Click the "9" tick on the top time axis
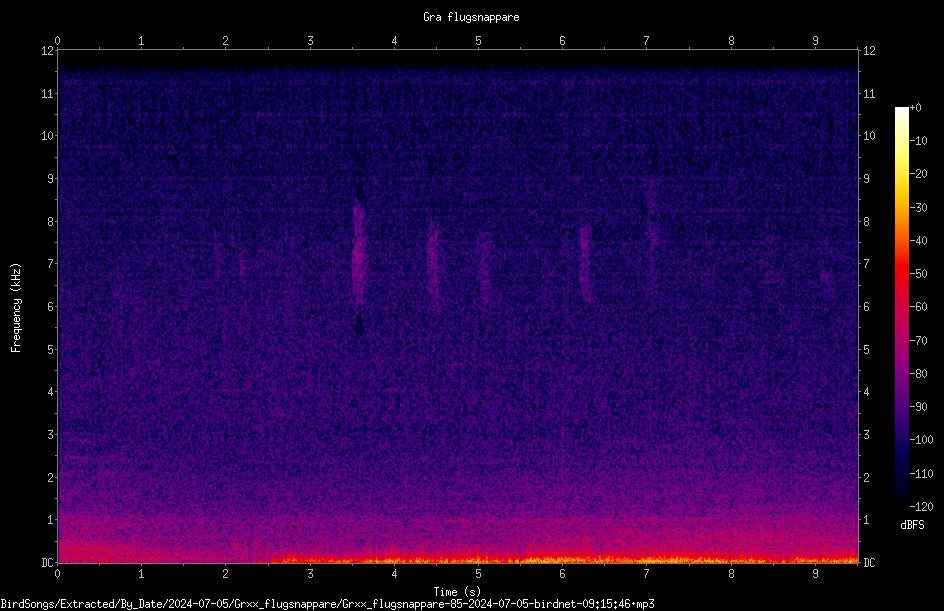944x611 pixels. pos(815,41)
